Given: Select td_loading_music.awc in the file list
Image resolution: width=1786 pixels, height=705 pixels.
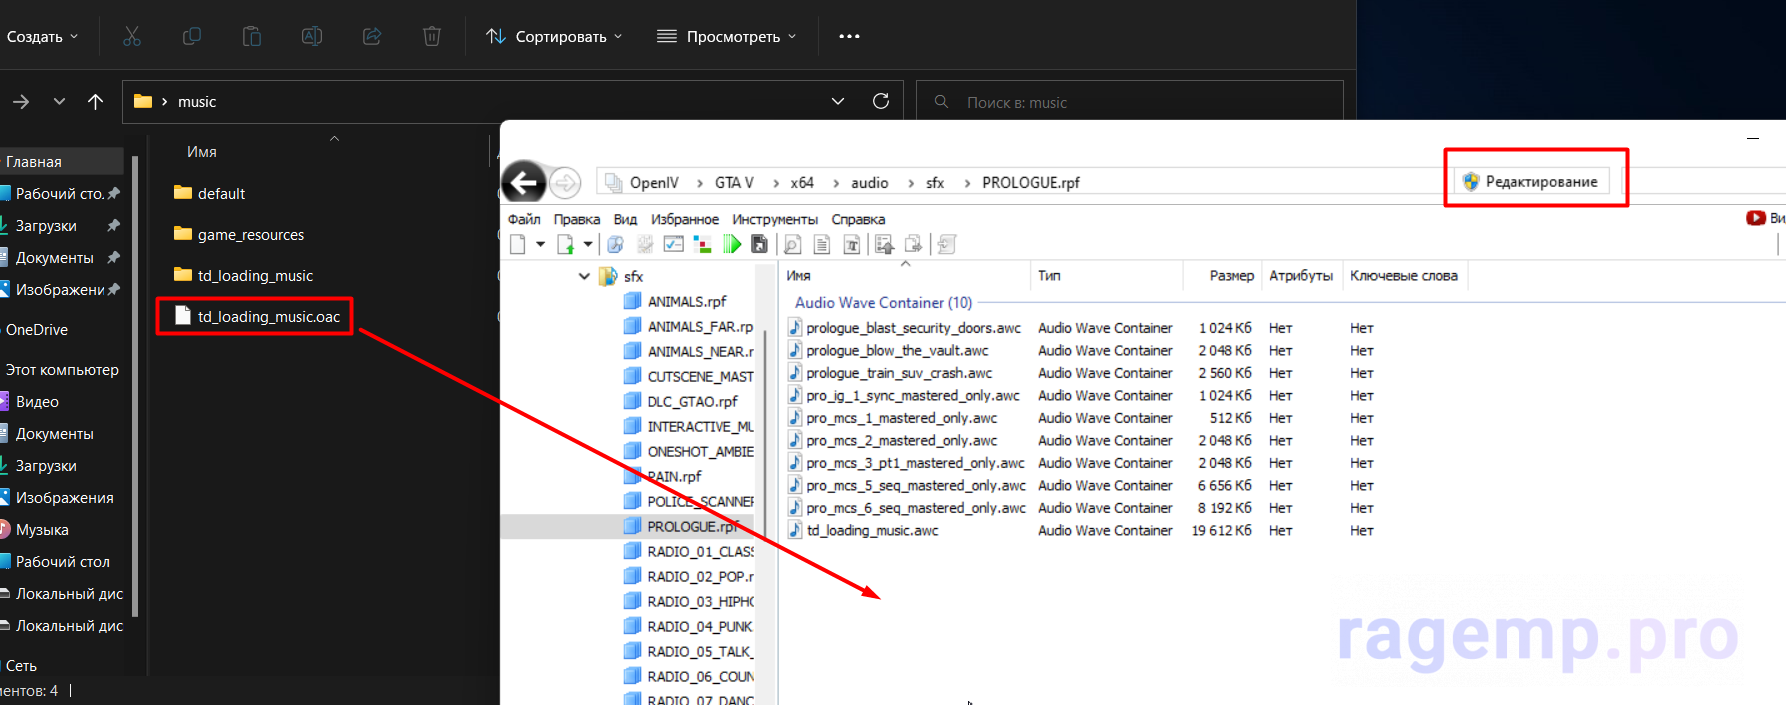Looking at the screenshot, I should tap(872, 530).
